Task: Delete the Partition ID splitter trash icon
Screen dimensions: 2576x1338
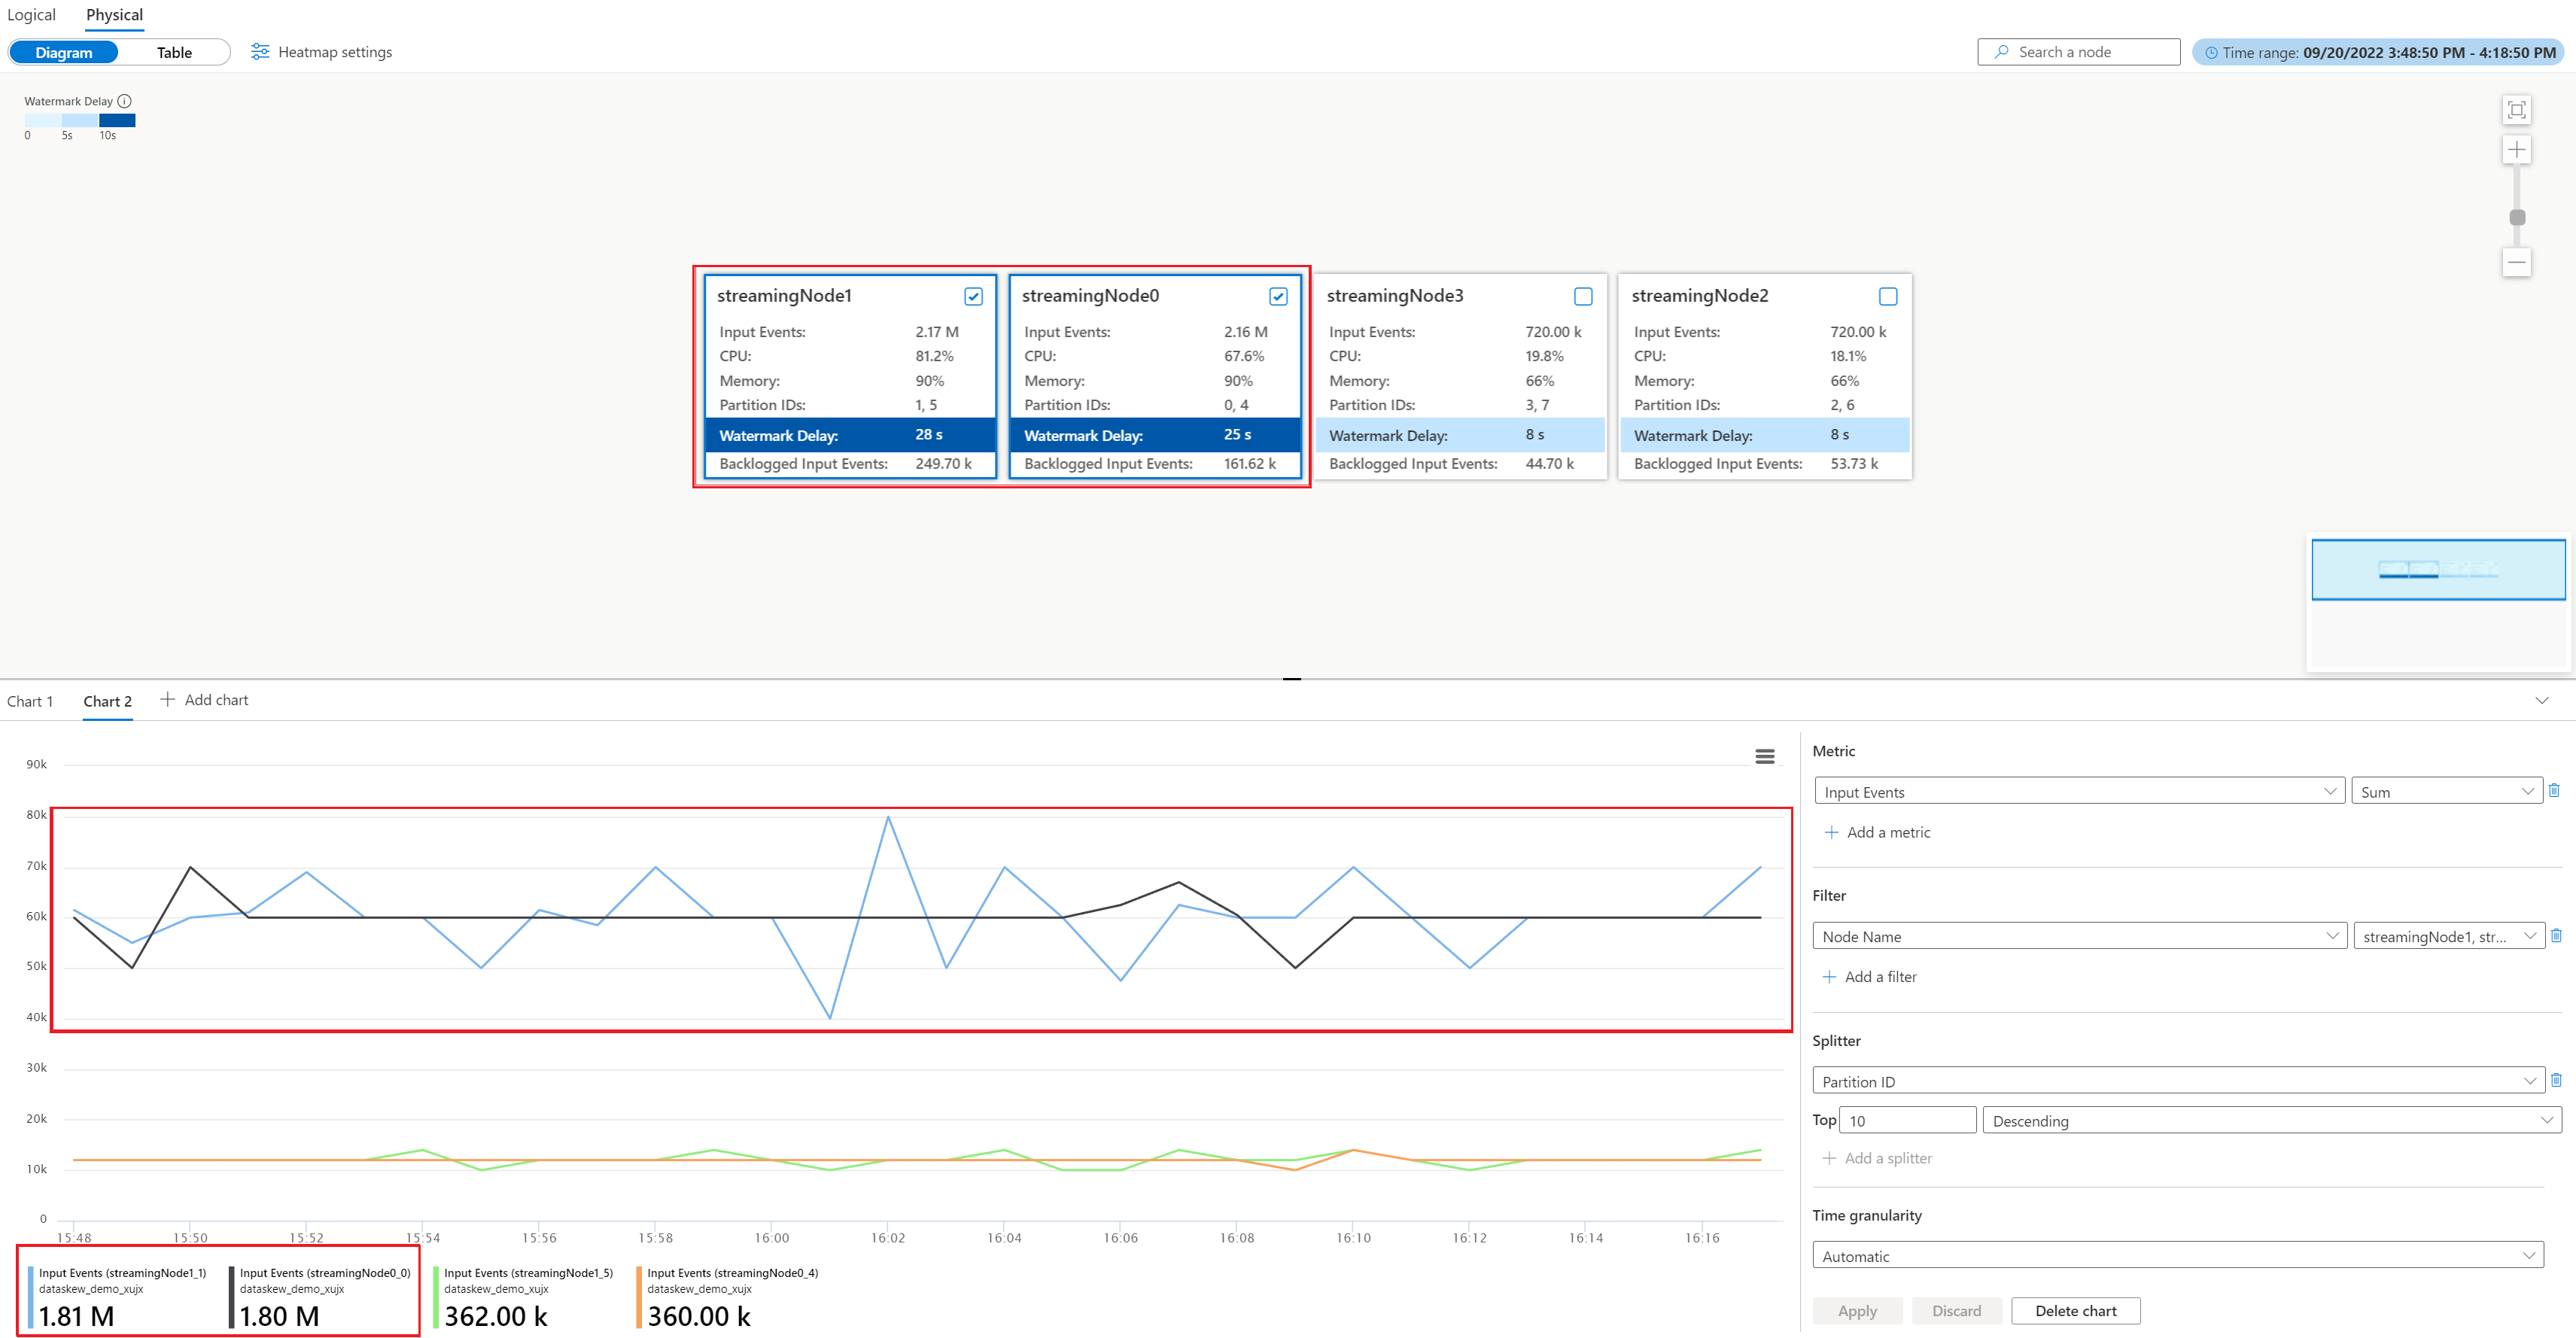Action: [x=2556, y=1081]
